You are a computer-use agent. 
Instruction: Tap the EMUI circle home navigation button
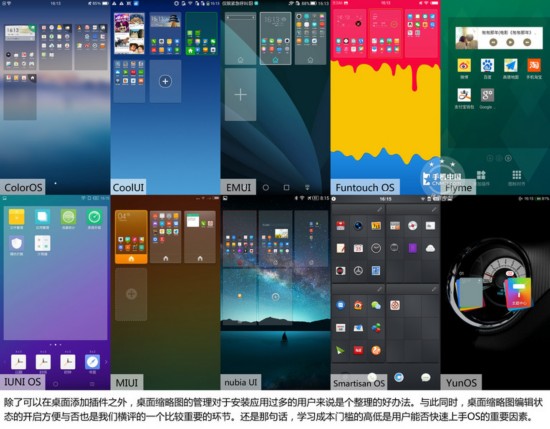coord(266,188)
